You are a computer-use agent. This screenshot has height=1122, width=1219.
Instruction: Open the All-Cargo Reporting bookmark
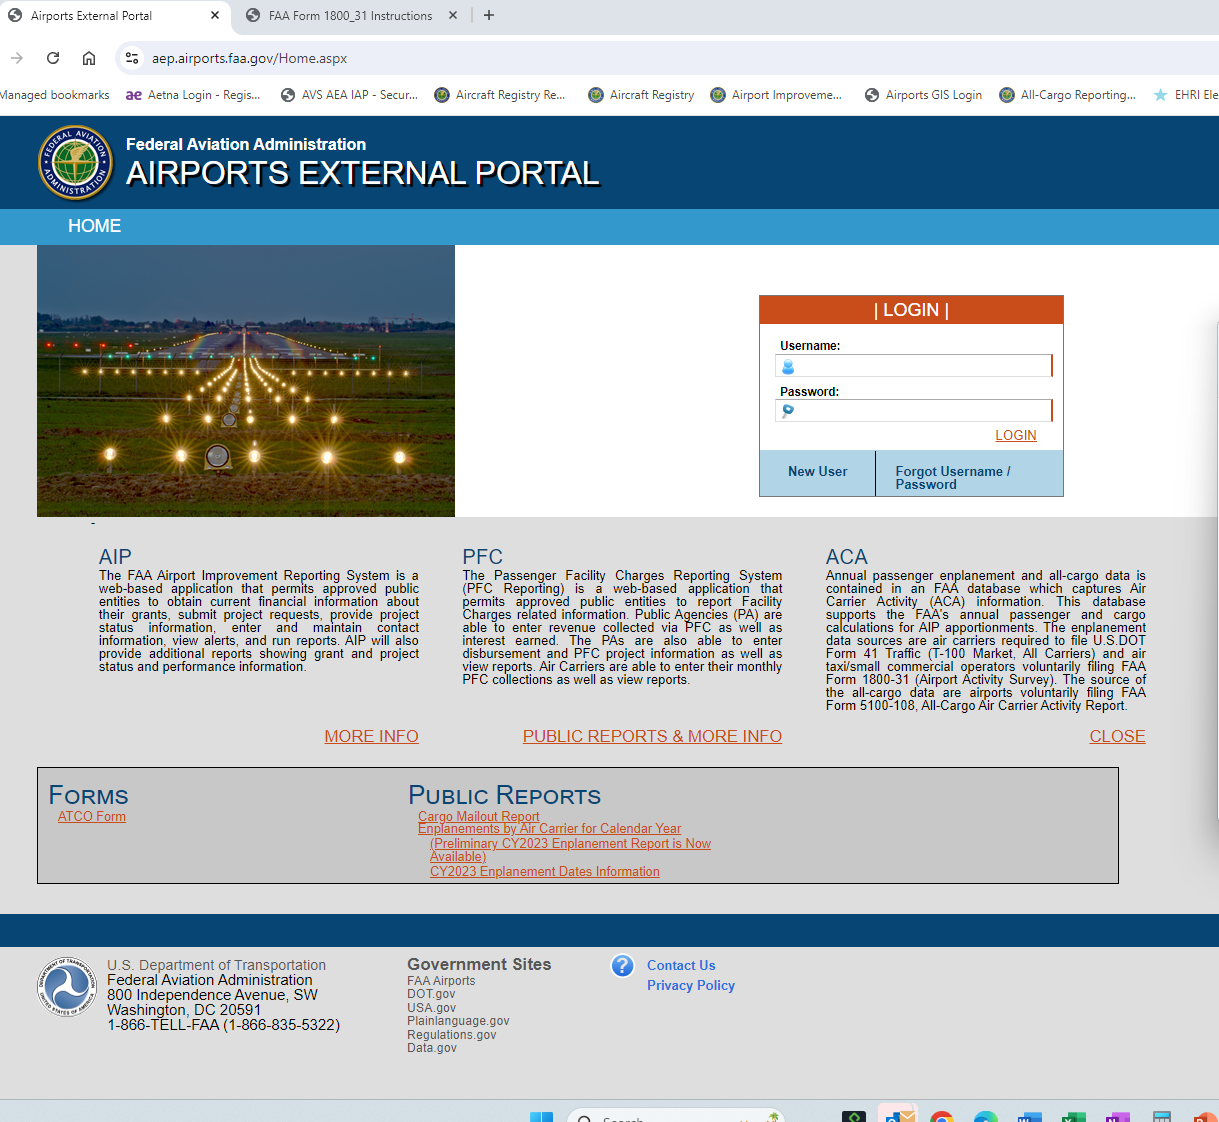click(1068, 95)
